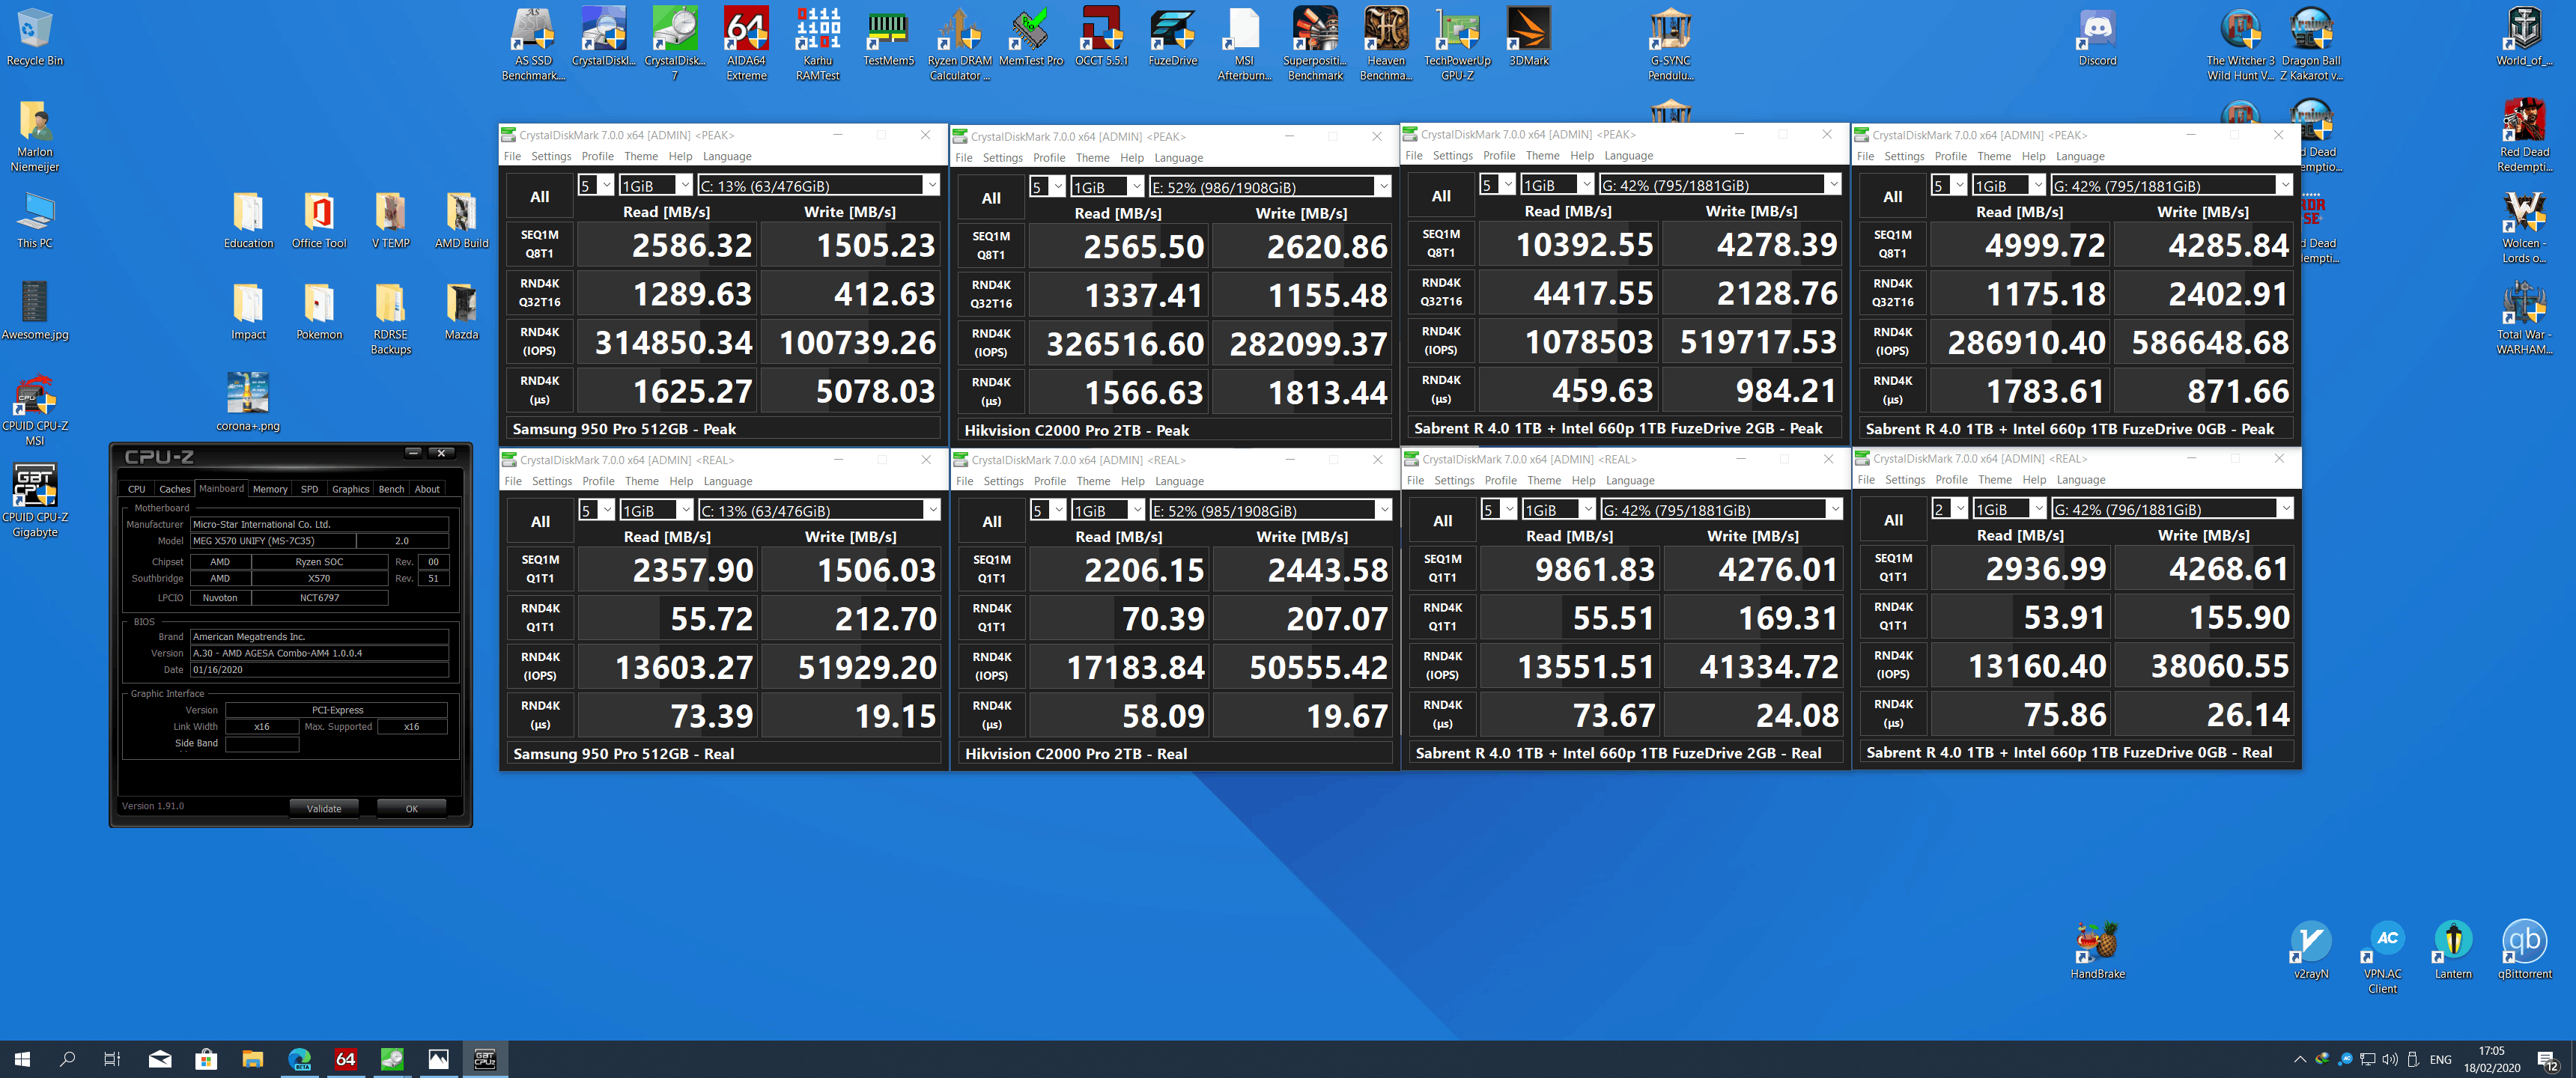Open Karhu RAMTest desktop icon
The image size is (2576, 1078).
817,30
